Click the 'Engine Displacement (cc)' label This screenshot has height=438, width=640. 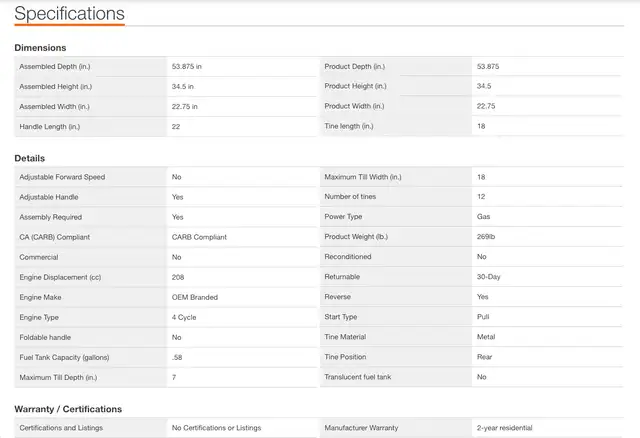click(x=60, y=277)
